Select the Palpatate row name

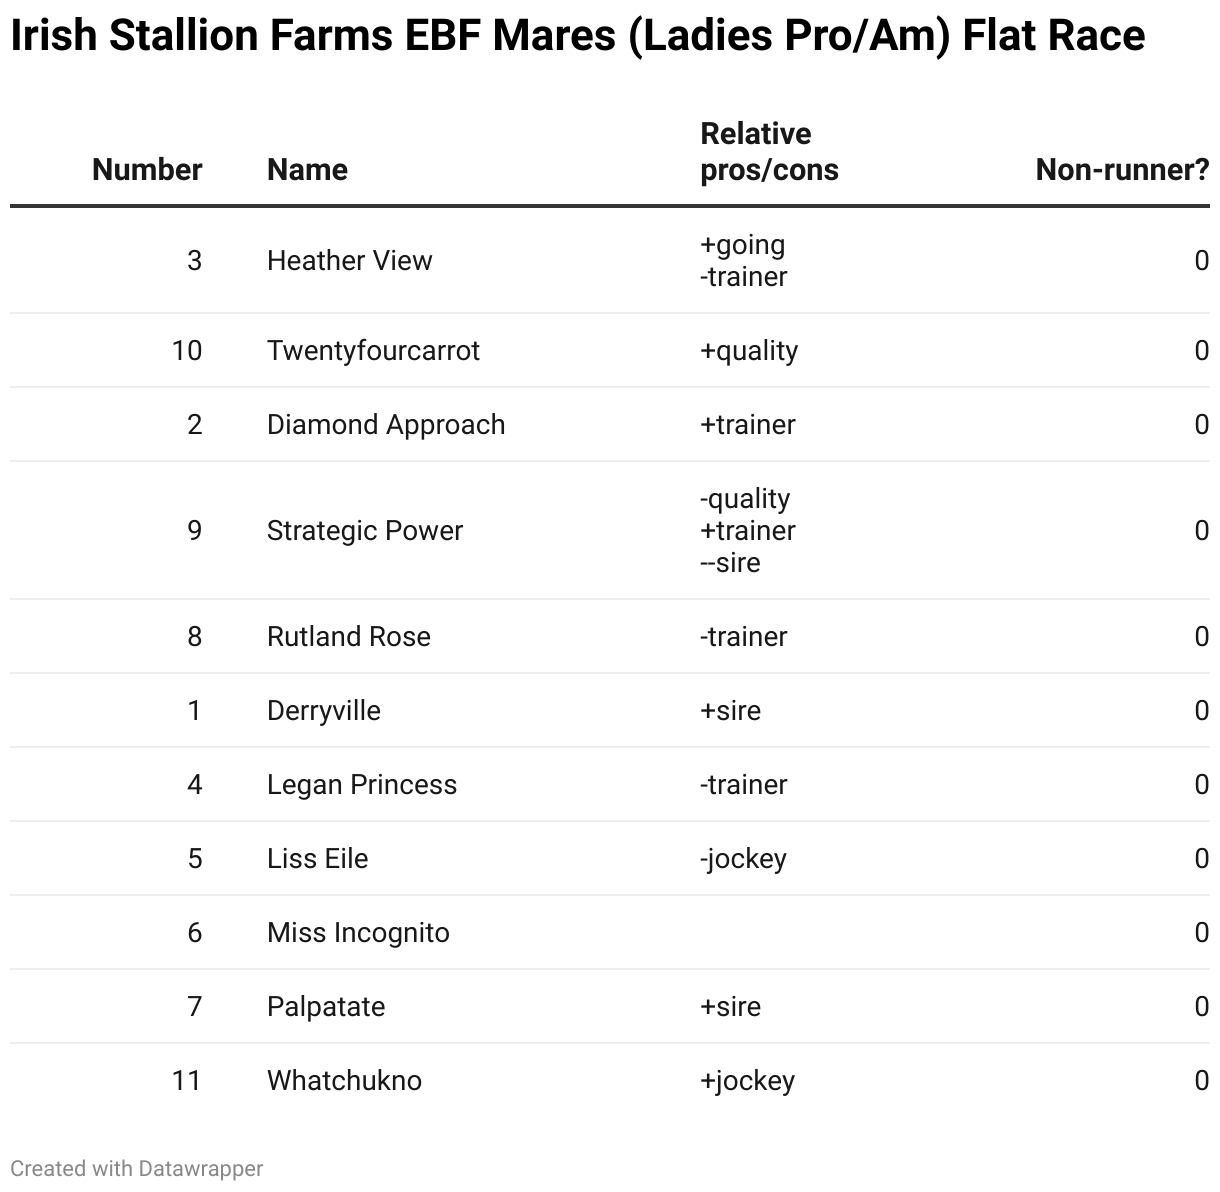pyautogui.click(x=326, y=1007)
